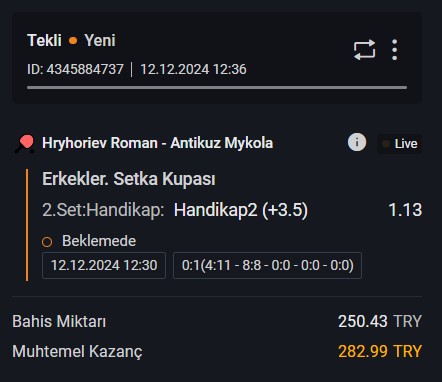Click the gray progress bar under ID
Viewport: 442px width, 382px height.
click(x=217, y=88)
